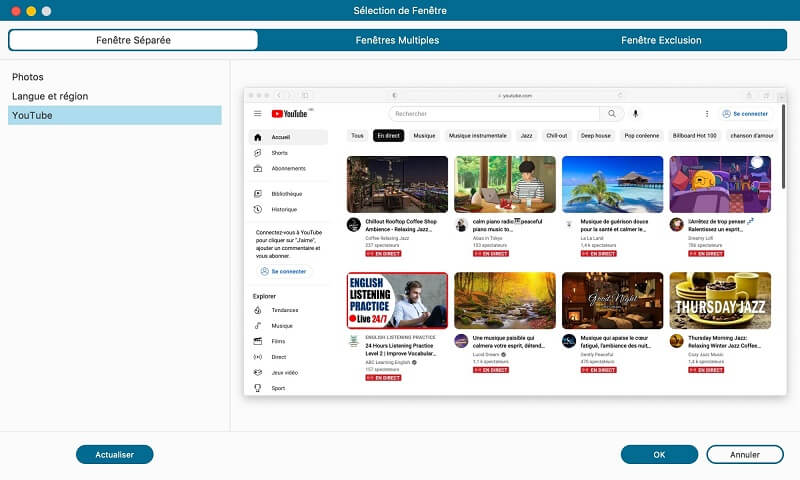This screenshot has width=800, height=480.
Task: Click the Lucid Dream channel avatar
Action: 461,341
